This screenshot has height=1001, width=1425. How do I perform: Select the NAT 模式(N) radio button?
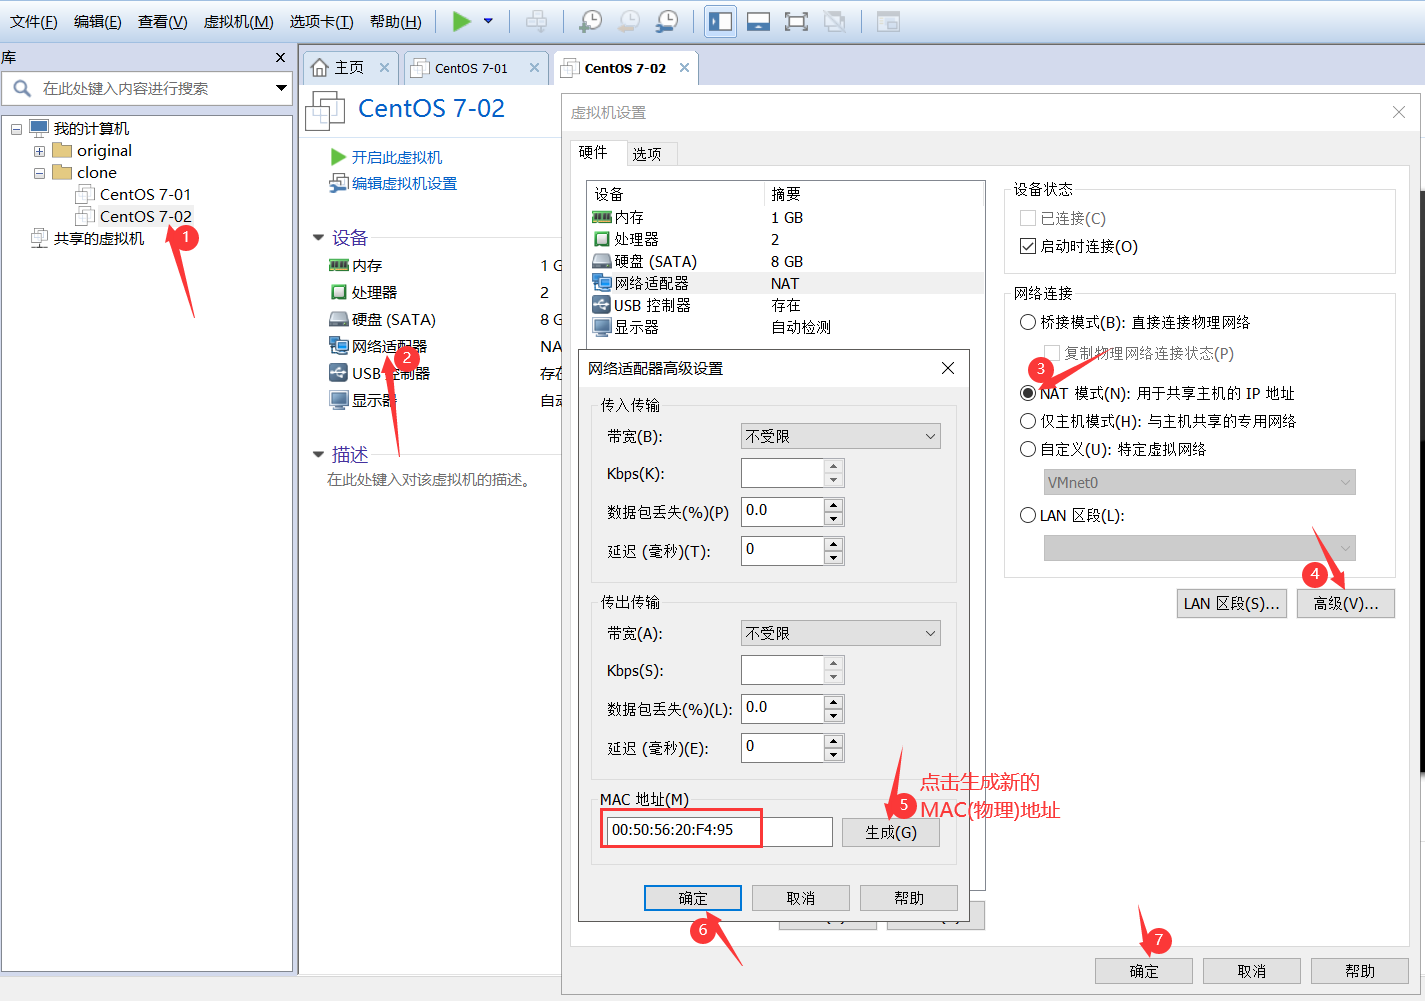pos(1028,393)
